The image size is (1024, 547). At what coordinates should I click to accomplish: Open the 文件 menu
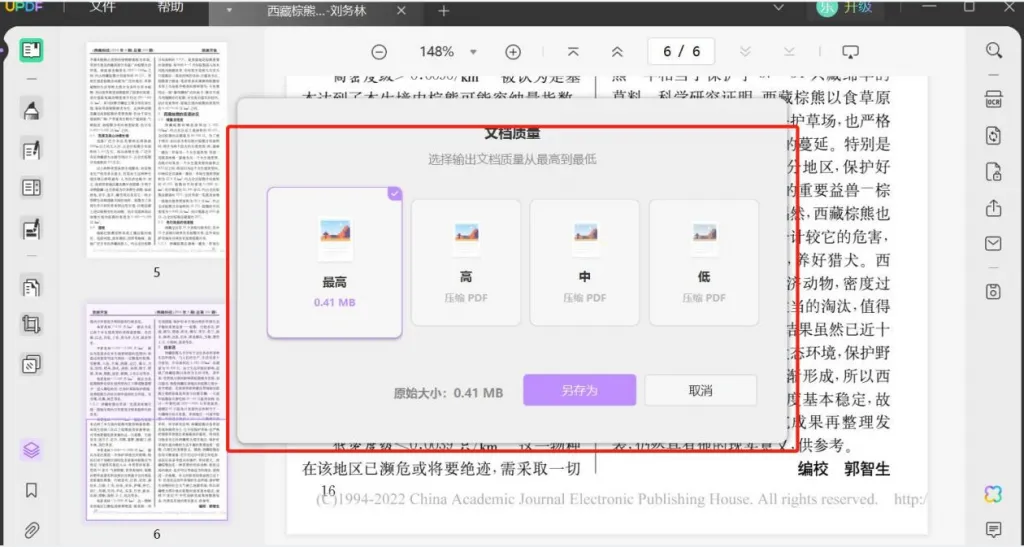click(x=103, y=7)
